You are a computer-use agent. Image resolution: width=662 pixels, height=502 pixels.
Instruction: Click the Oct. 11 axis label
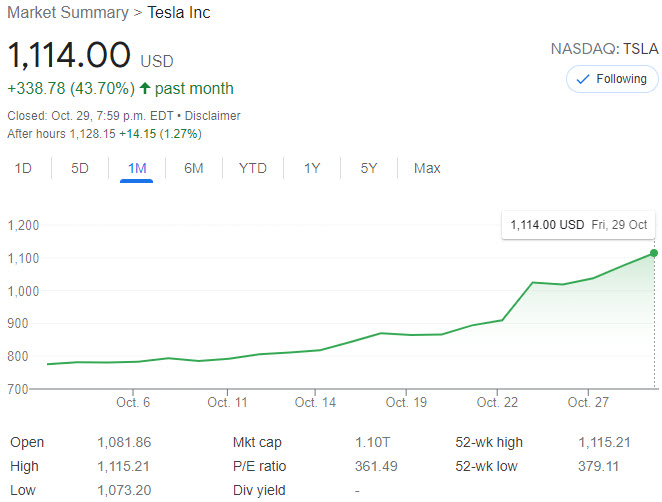(x=227, y=402)
